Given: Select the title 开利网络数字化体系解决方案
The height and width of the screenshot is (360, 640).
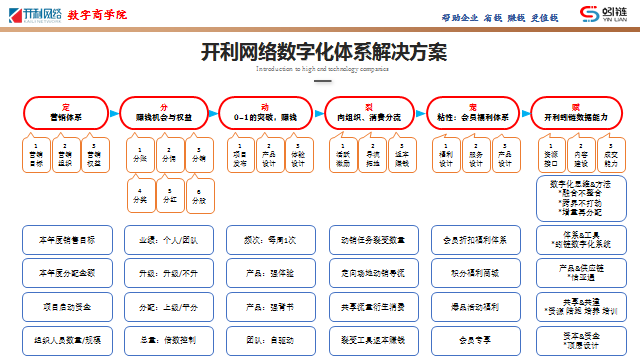Looking at the screenshot, I should click(x=324, y=52).
